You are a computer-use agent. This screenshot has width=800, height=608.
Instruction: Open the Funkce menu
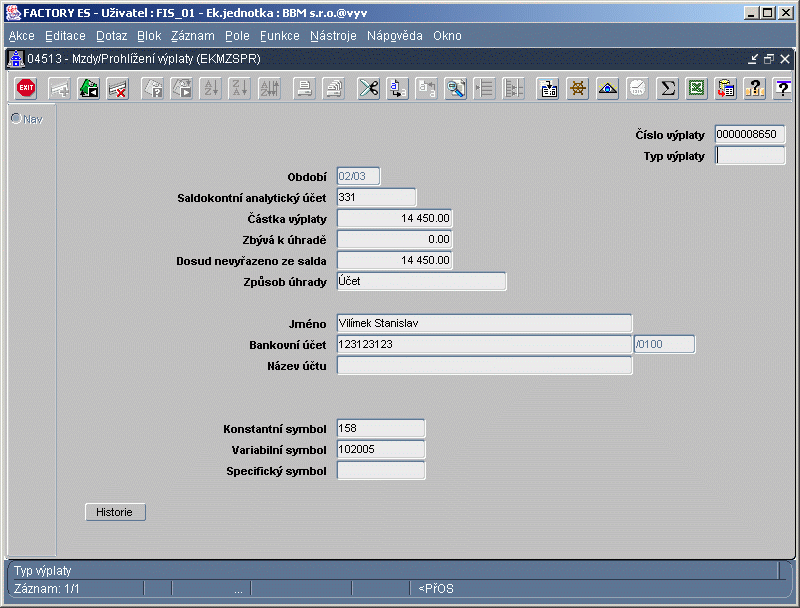pyautogui.click(x=280, y=36)
